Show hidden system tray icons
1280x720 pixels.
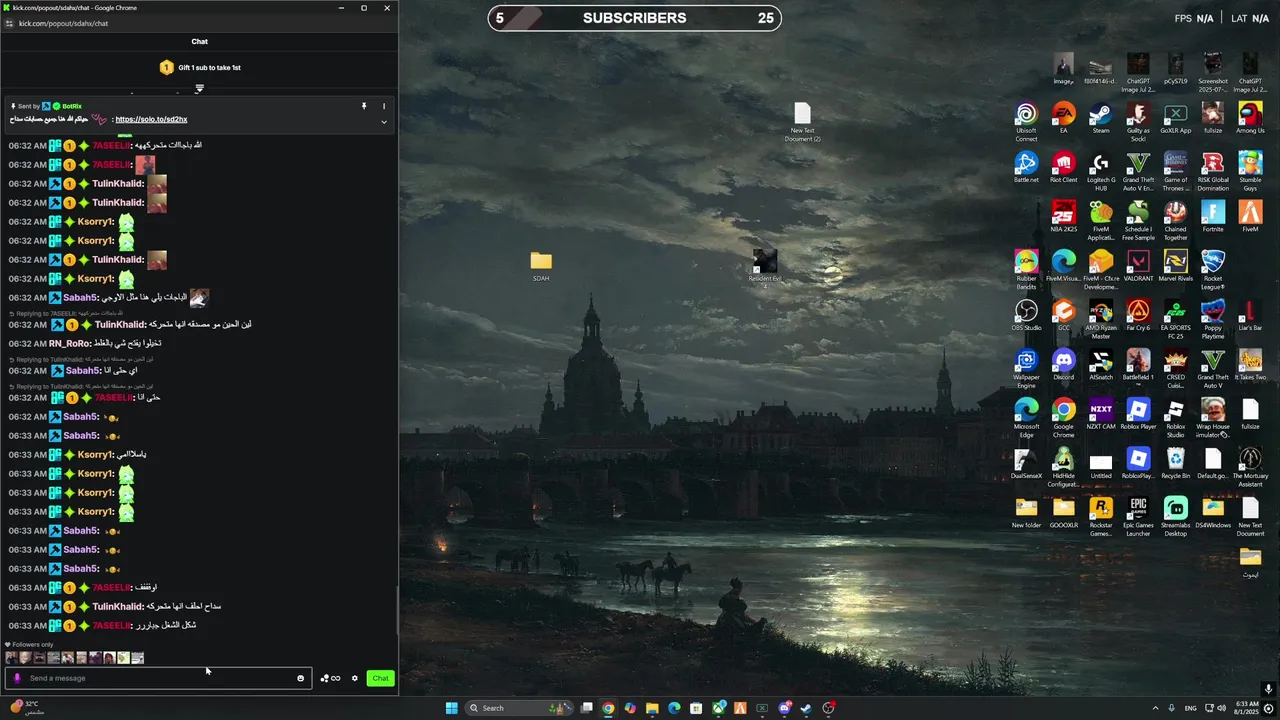tap(1156, 708)
